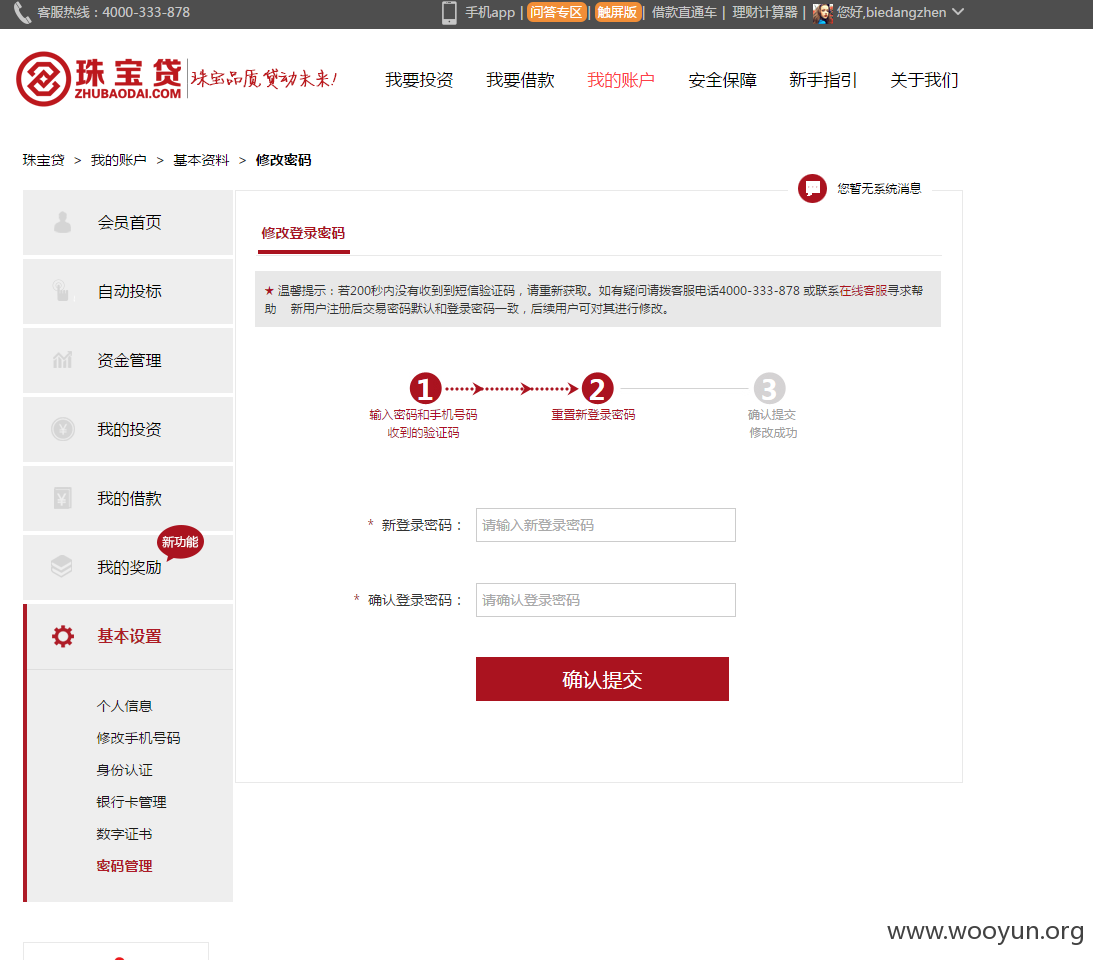Open 密码管理 submenu item
Image resolution: width=1093 pixels, height=960 pixels.
(x=124, y=867)
